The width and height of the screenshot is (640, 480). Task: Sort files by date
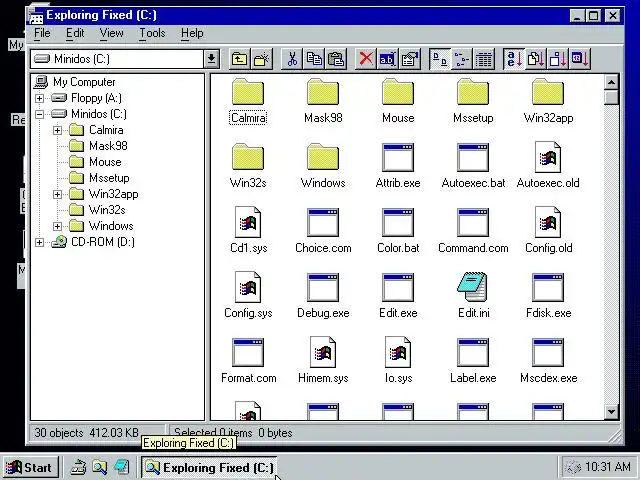tap(580, 59)
